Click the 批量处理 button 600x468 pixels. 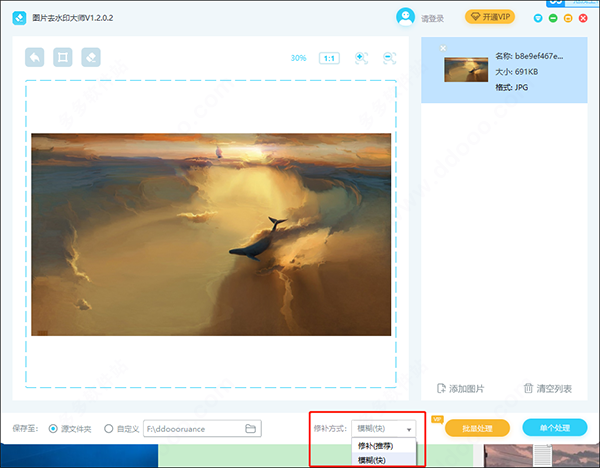477,428
